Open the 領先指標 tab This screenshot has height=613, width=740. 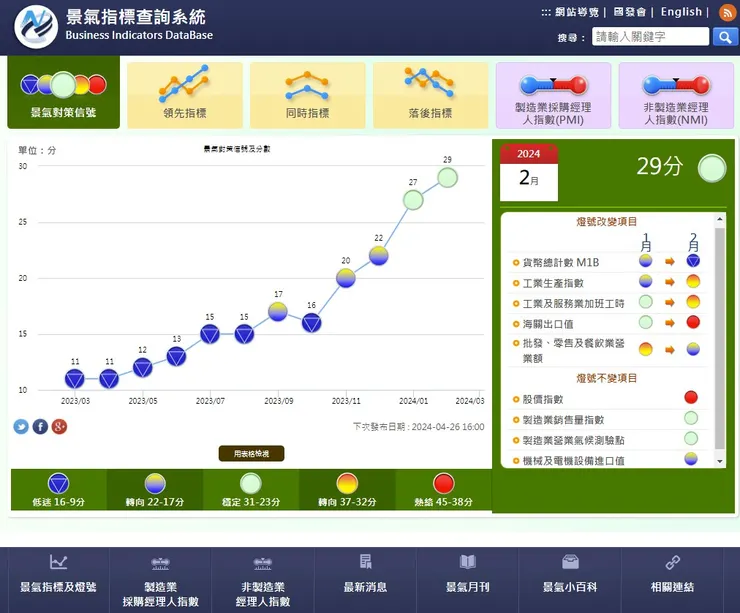tap(185, 95)
